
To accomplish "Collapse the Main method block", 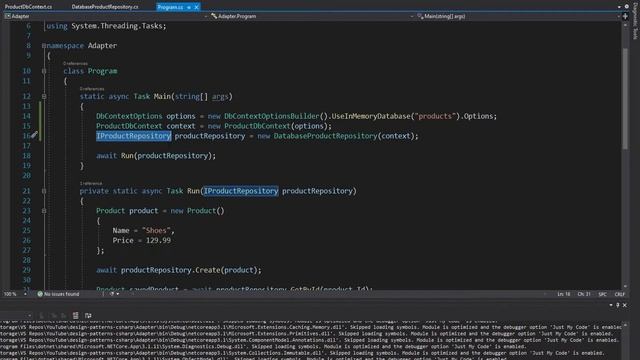I will pos(44,97).
